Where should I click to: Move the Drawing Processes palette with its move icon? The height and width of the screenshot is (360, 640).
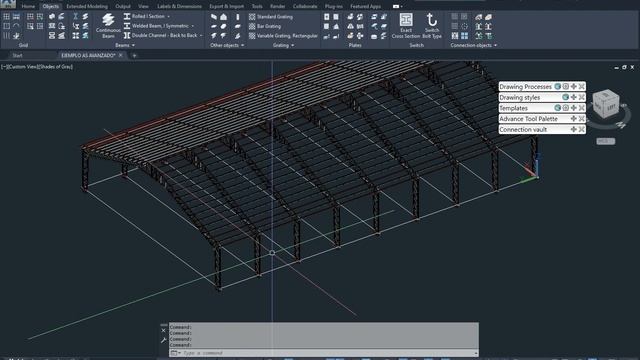pos(573,87)
